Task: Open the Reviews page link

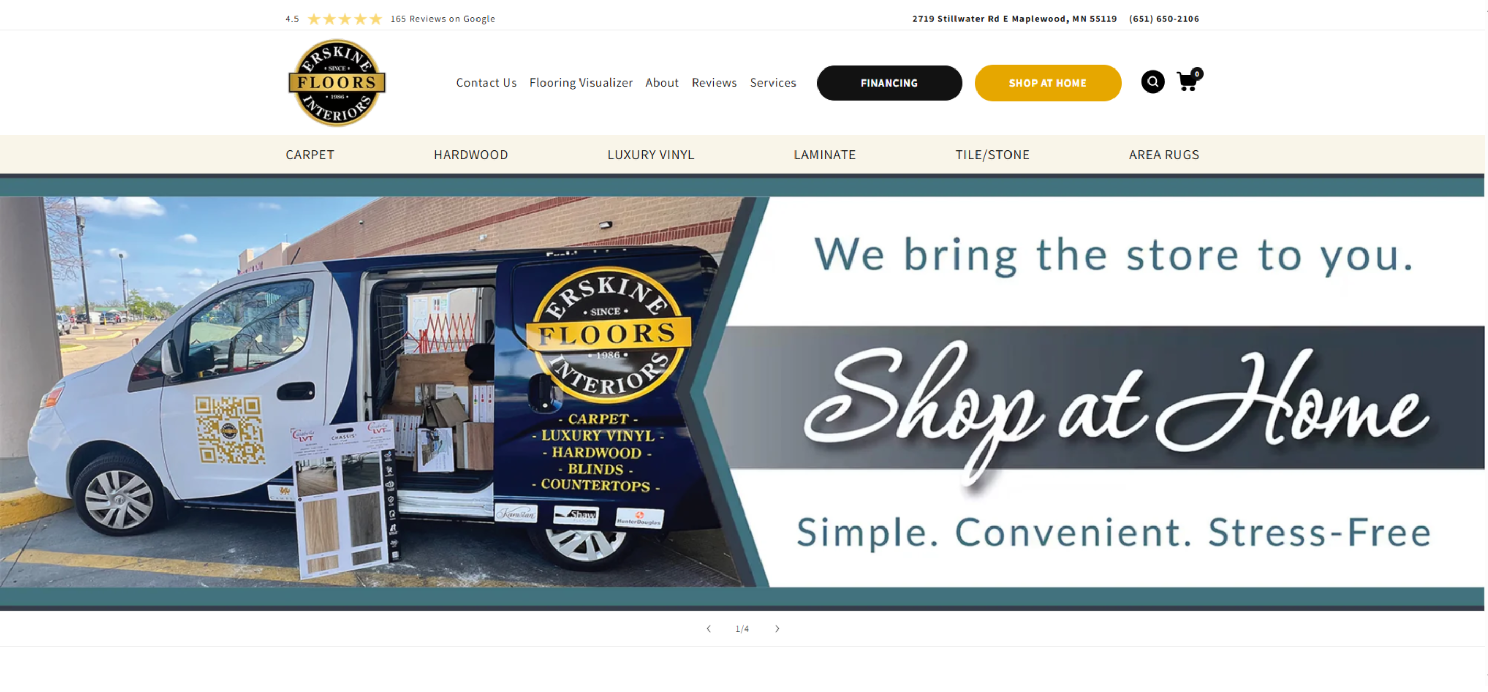Action: (714, 83)
